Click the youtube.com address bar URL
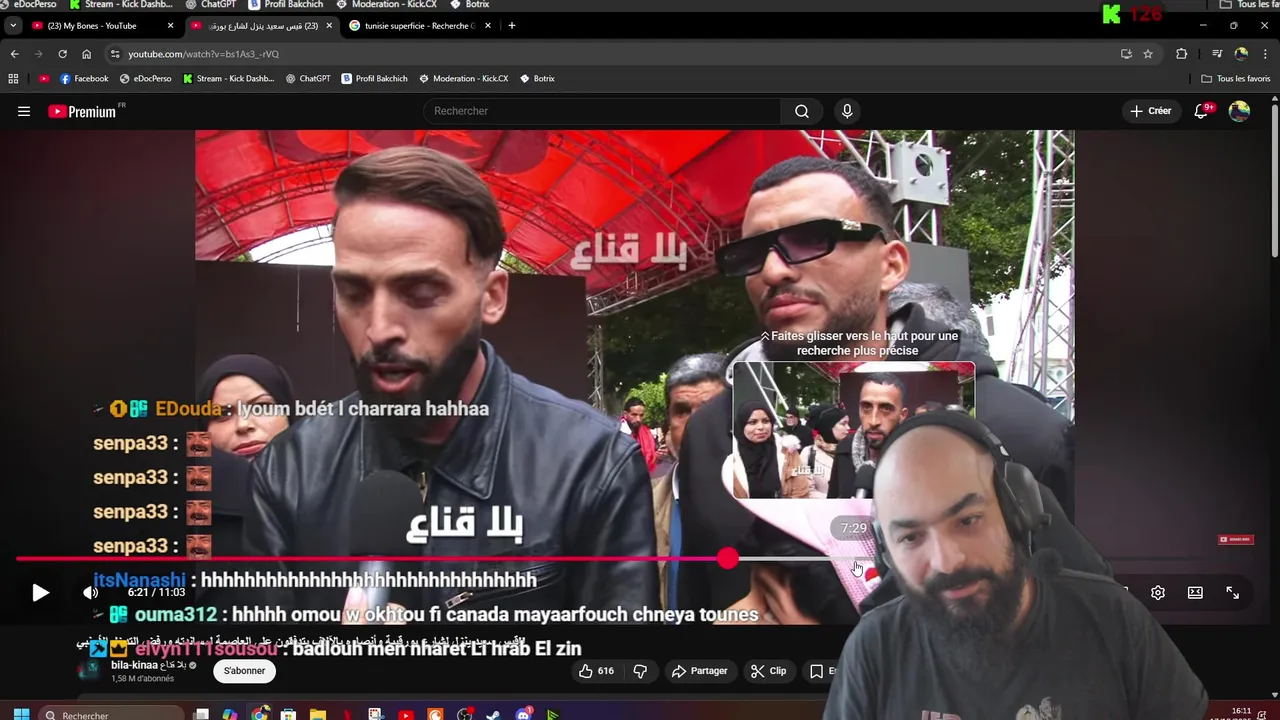This screenshot has height=720, width=1280. [x=204, y=54]
